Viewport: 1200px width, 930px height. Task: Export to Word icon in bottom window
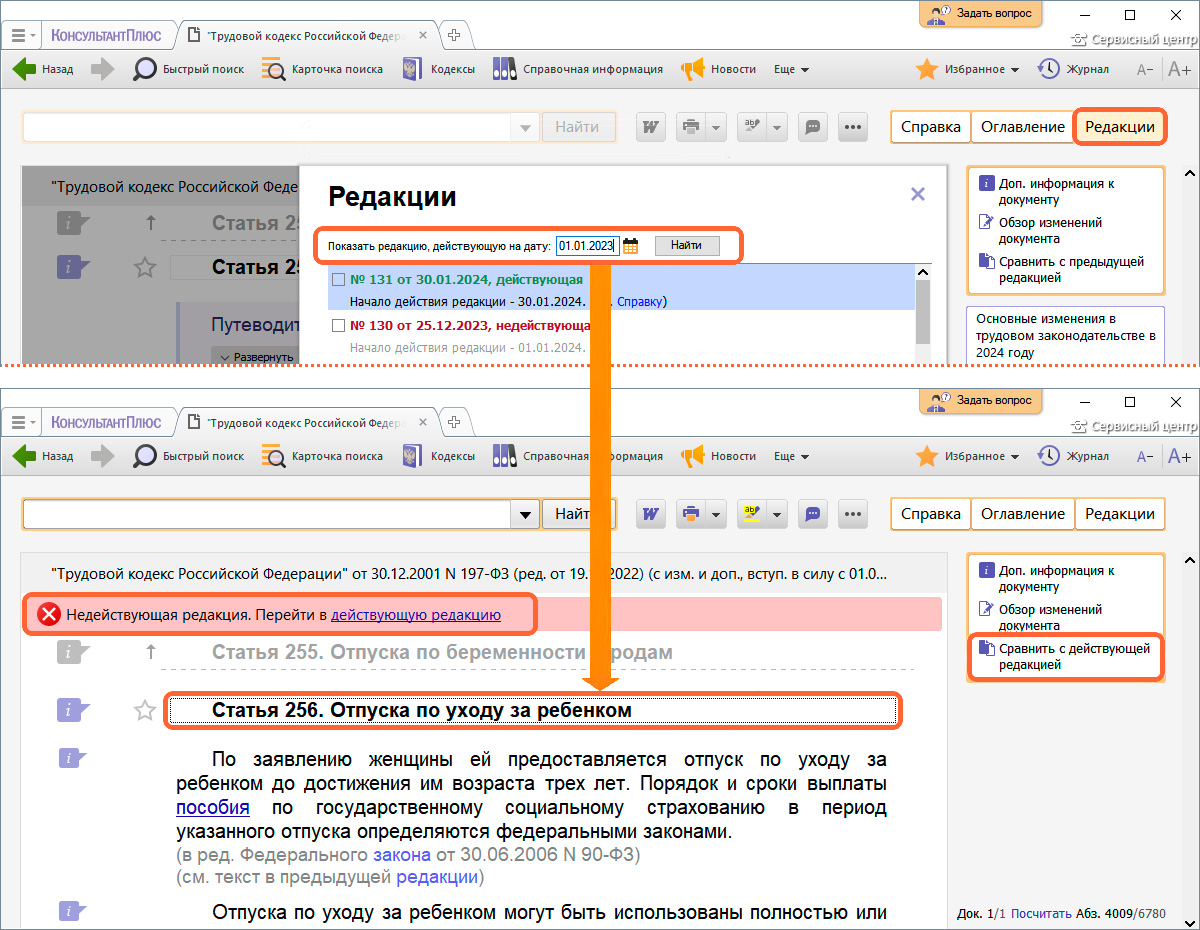651,514
